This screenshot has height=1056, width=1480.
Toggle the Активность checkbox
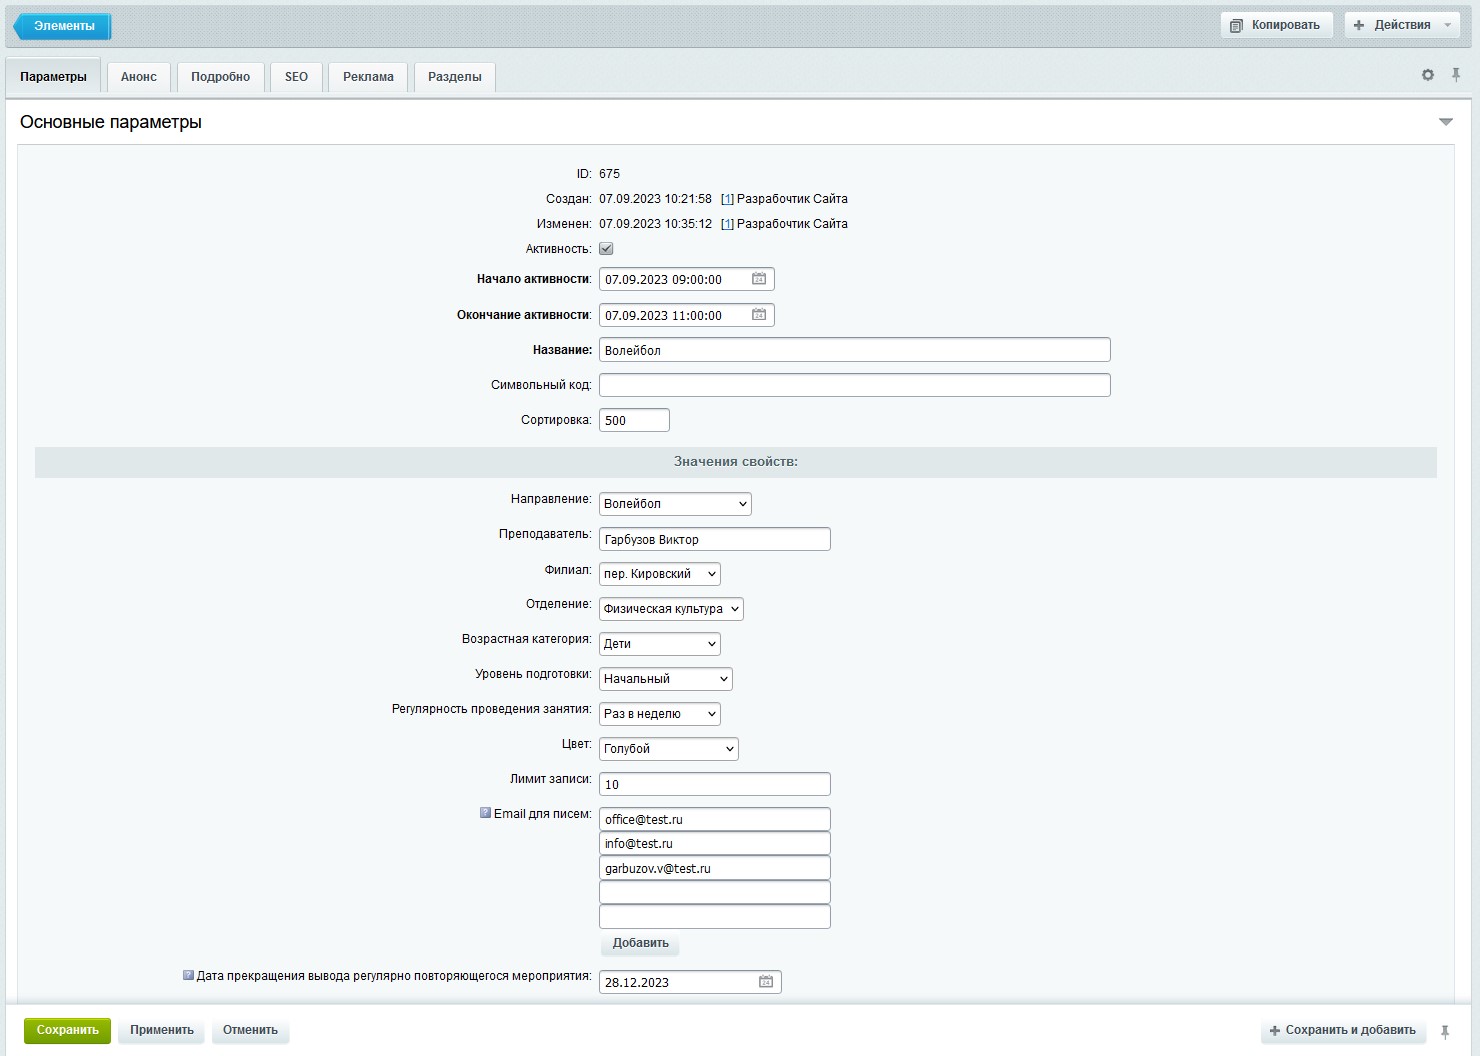coord(606,249)
